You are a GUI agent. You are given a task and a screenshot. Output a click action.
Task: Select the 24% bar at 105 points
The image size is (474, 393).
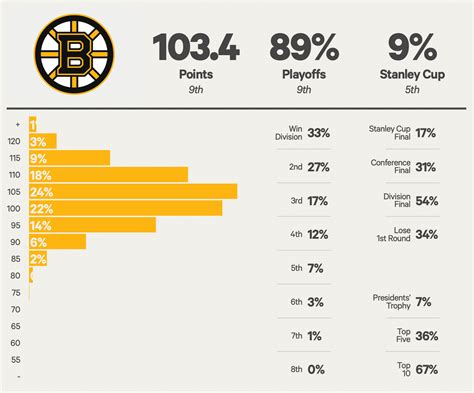pyautogui.click(x=133, y=191)
